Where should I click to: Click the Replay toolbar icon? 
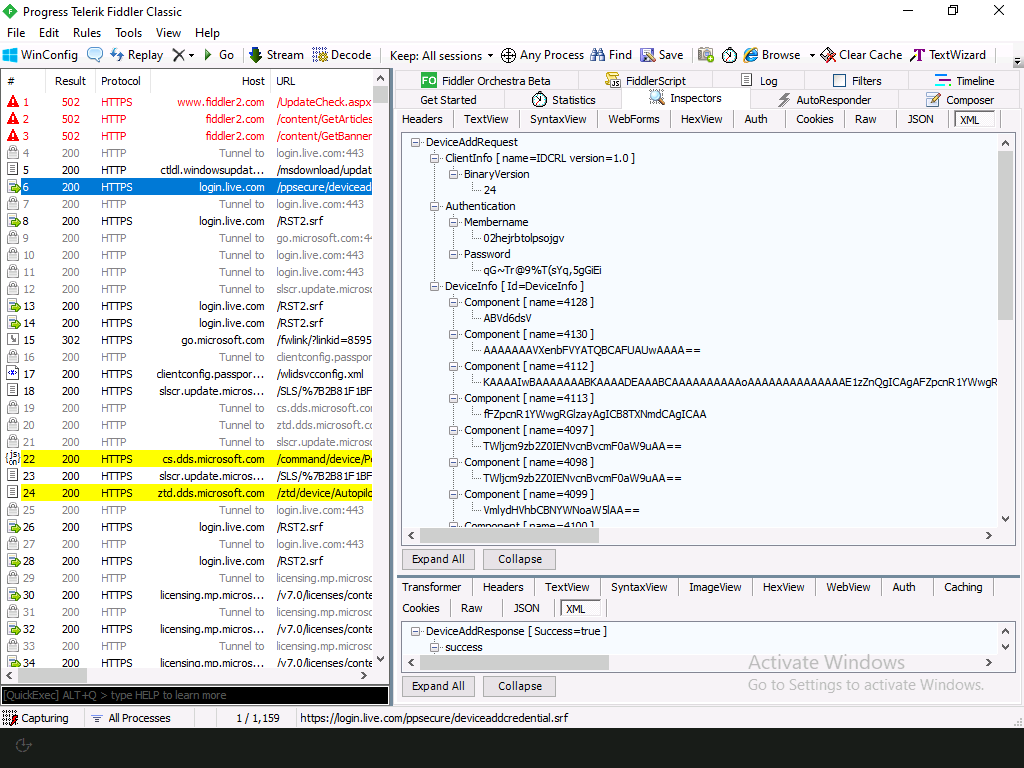tap(131, 55)
